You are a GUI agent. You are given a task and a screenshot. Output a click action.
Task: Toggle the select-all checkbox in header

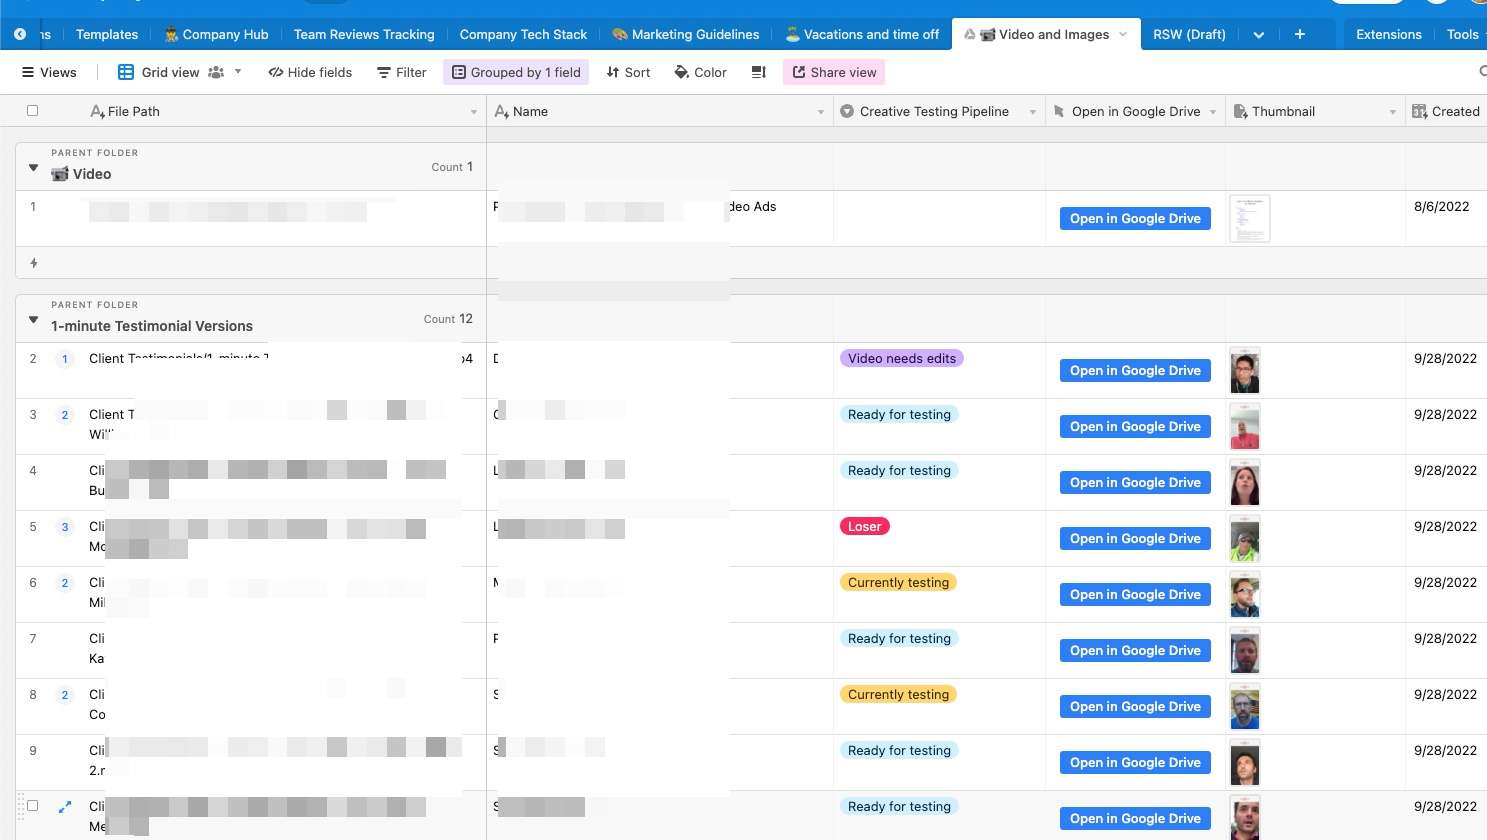coord(33,111)
